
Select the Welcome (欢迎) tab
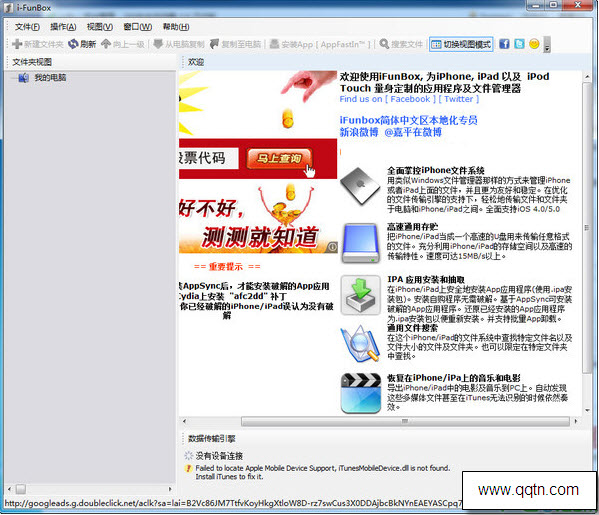[196, 62]
